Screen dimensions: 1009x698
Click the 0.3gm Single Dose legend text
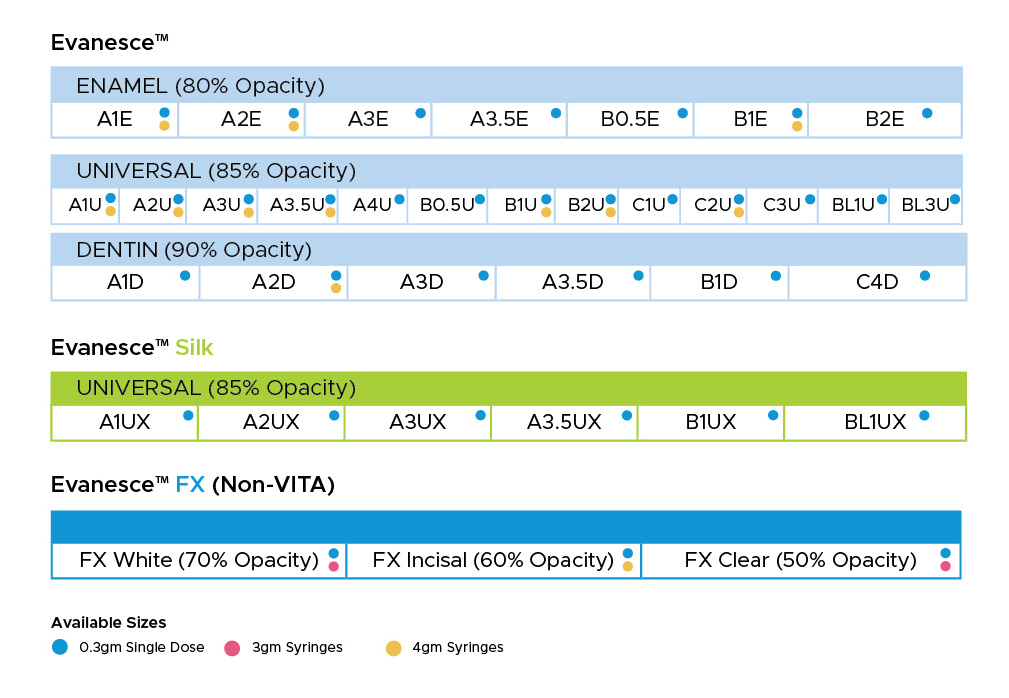point(142,647)
